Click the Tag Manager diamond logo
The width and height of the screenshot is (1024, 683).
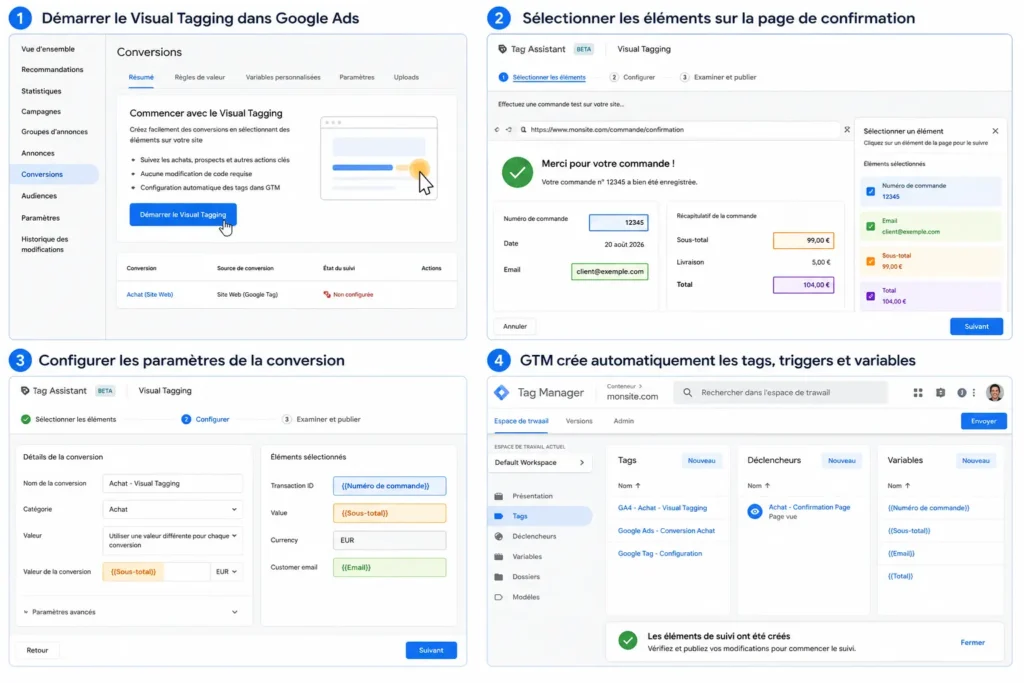[x=502, y=392]
